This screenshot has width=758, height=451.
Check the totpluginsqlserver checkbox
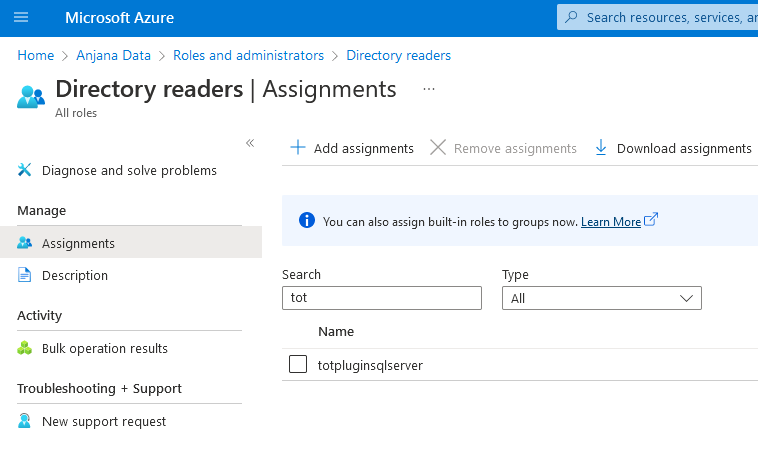click(x=298, y=365)
